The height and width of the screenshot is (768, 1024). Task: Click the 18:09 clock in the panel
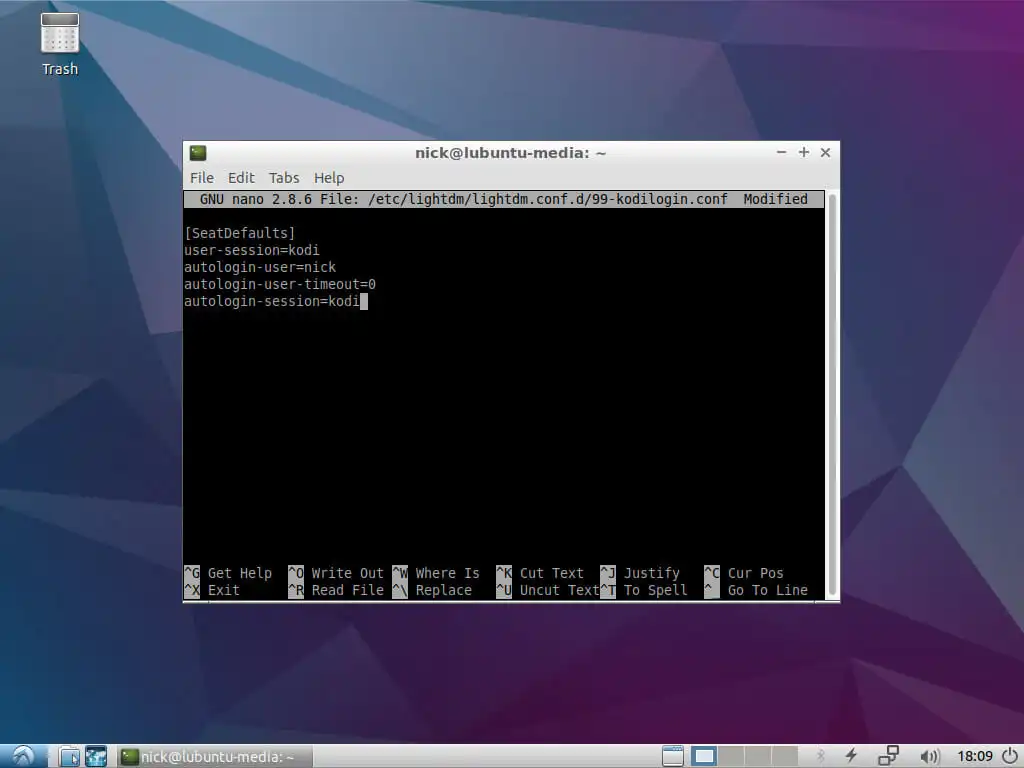point(973,756)
